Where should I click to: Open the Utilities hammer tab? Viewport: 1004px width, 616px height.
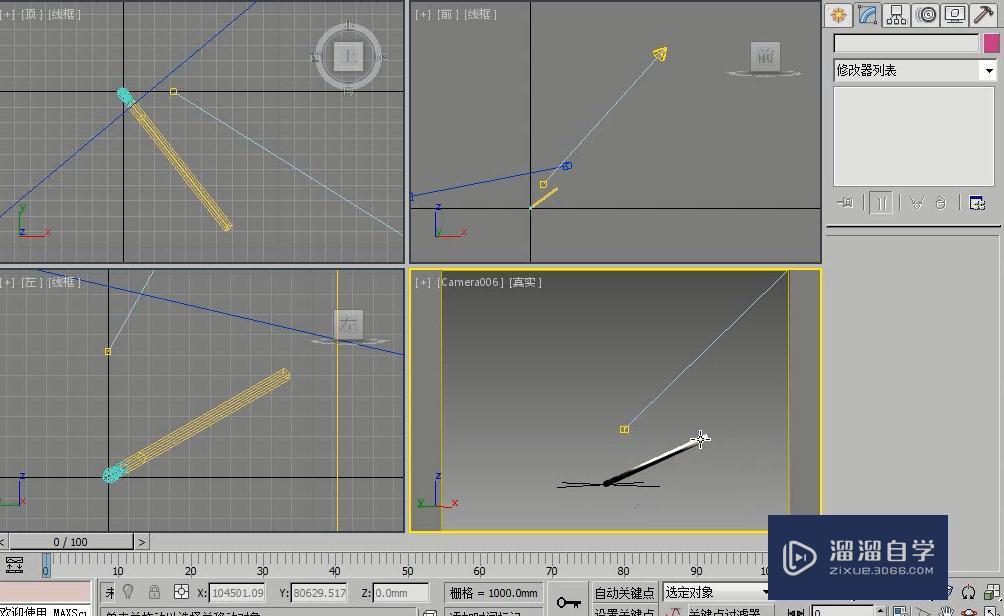[x=983, y=15]
